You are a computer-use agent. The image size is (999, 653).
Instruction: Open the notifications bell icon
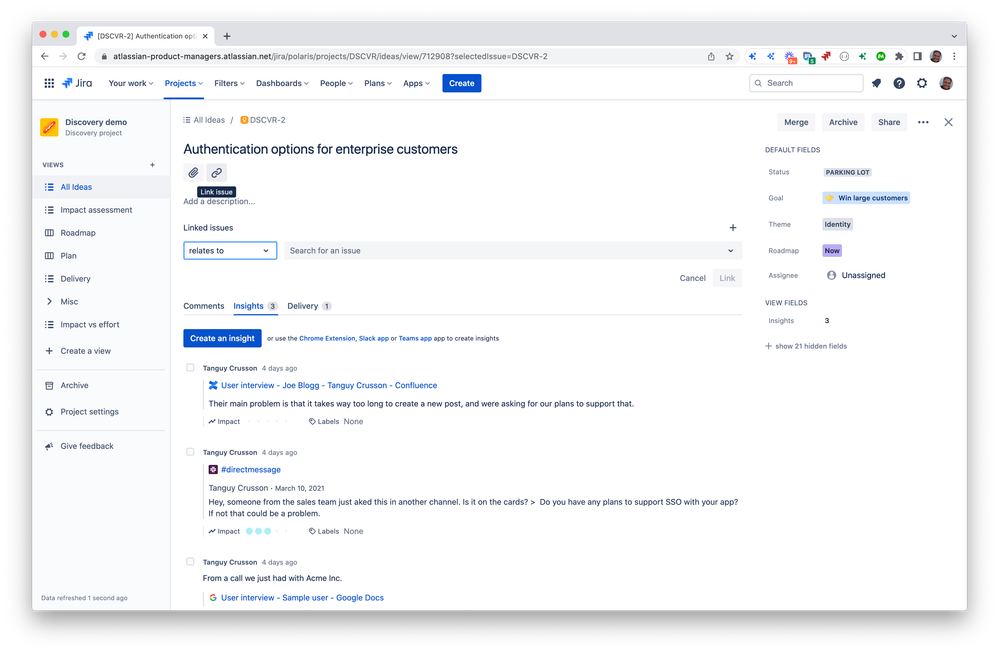(877, 83)
